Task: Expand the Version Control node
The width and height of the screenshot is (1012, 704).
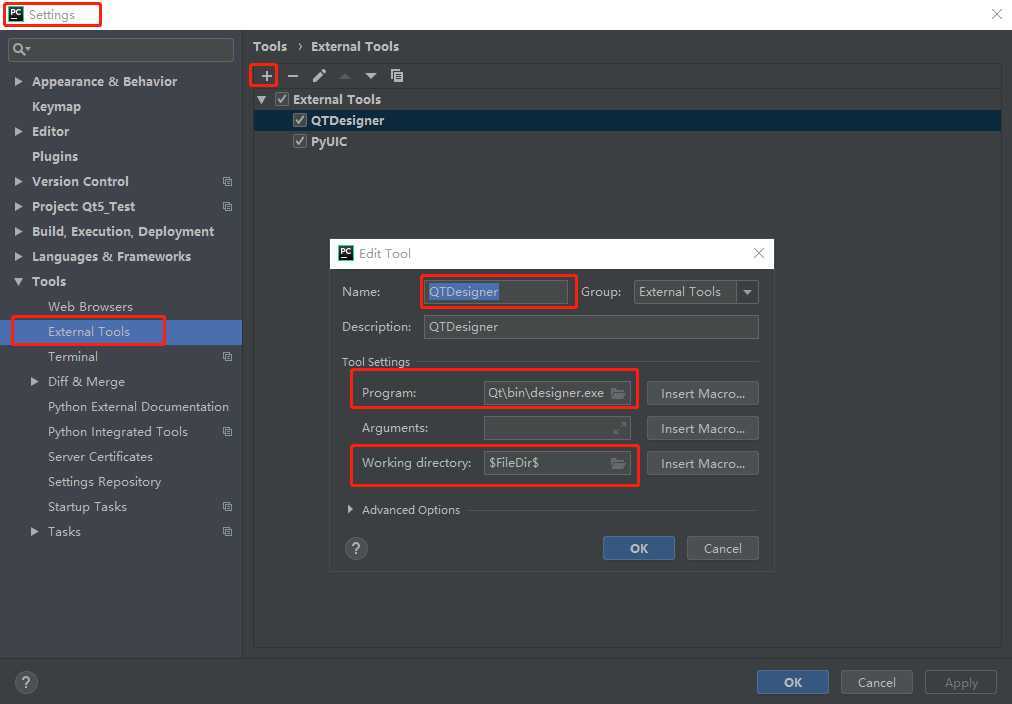Action: click(18, 182)
